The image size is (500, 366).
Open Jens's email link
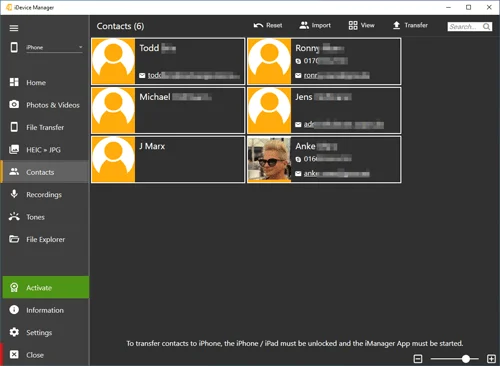tap(344, 124)
